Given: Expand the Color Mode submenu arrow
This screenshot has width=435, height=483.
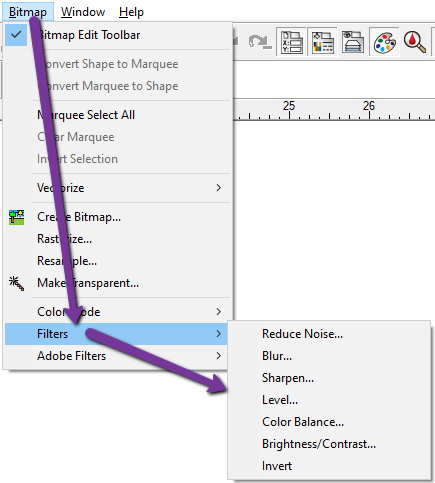Looking at the screenshot, I should tap(219, 312).
